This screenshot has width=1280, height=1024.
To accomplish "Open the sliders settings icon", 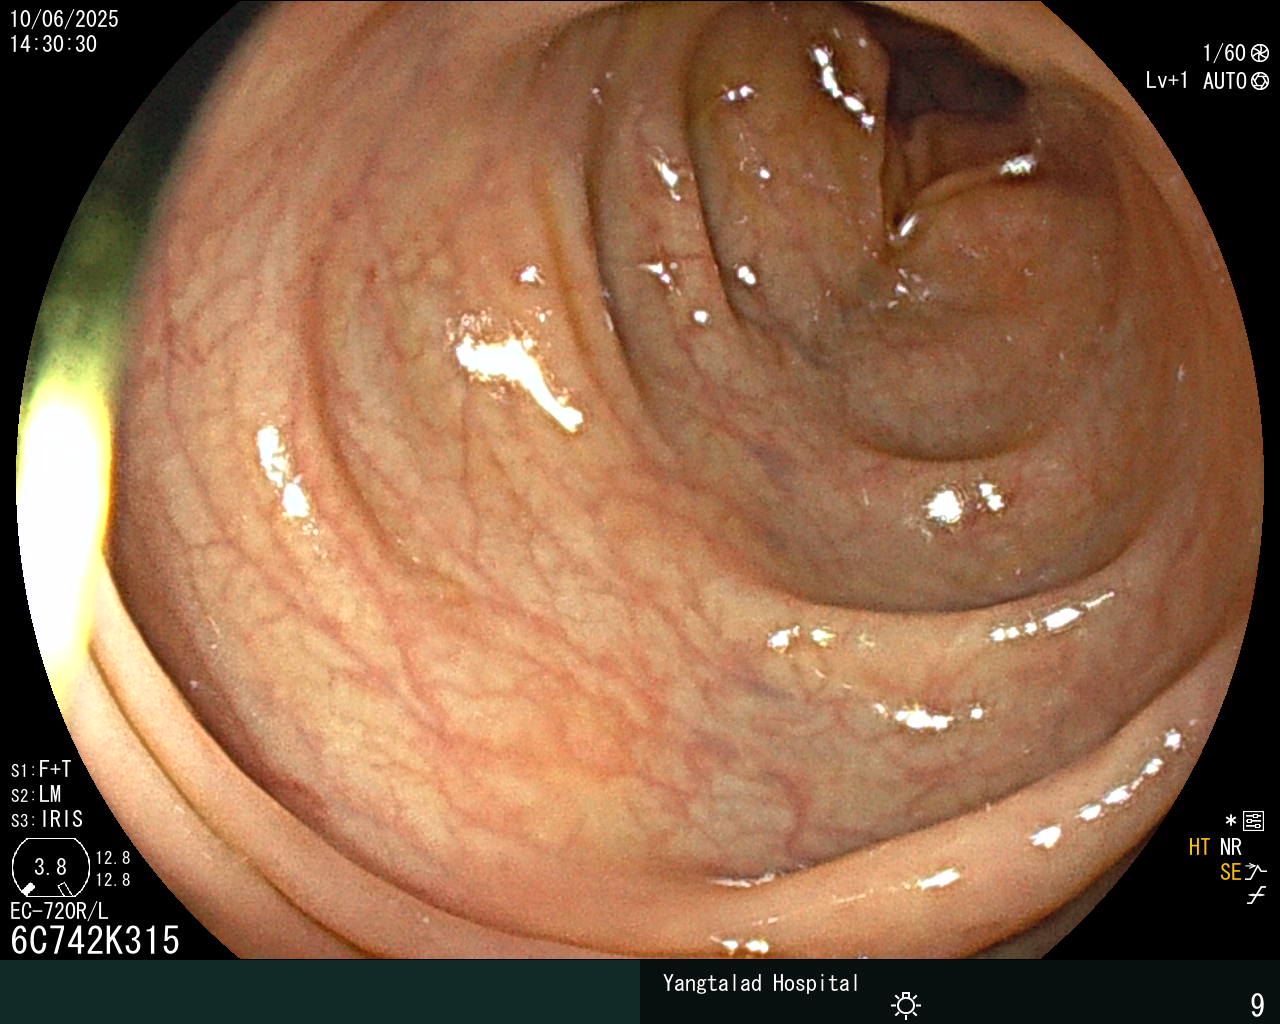I will pos(1254,822).
